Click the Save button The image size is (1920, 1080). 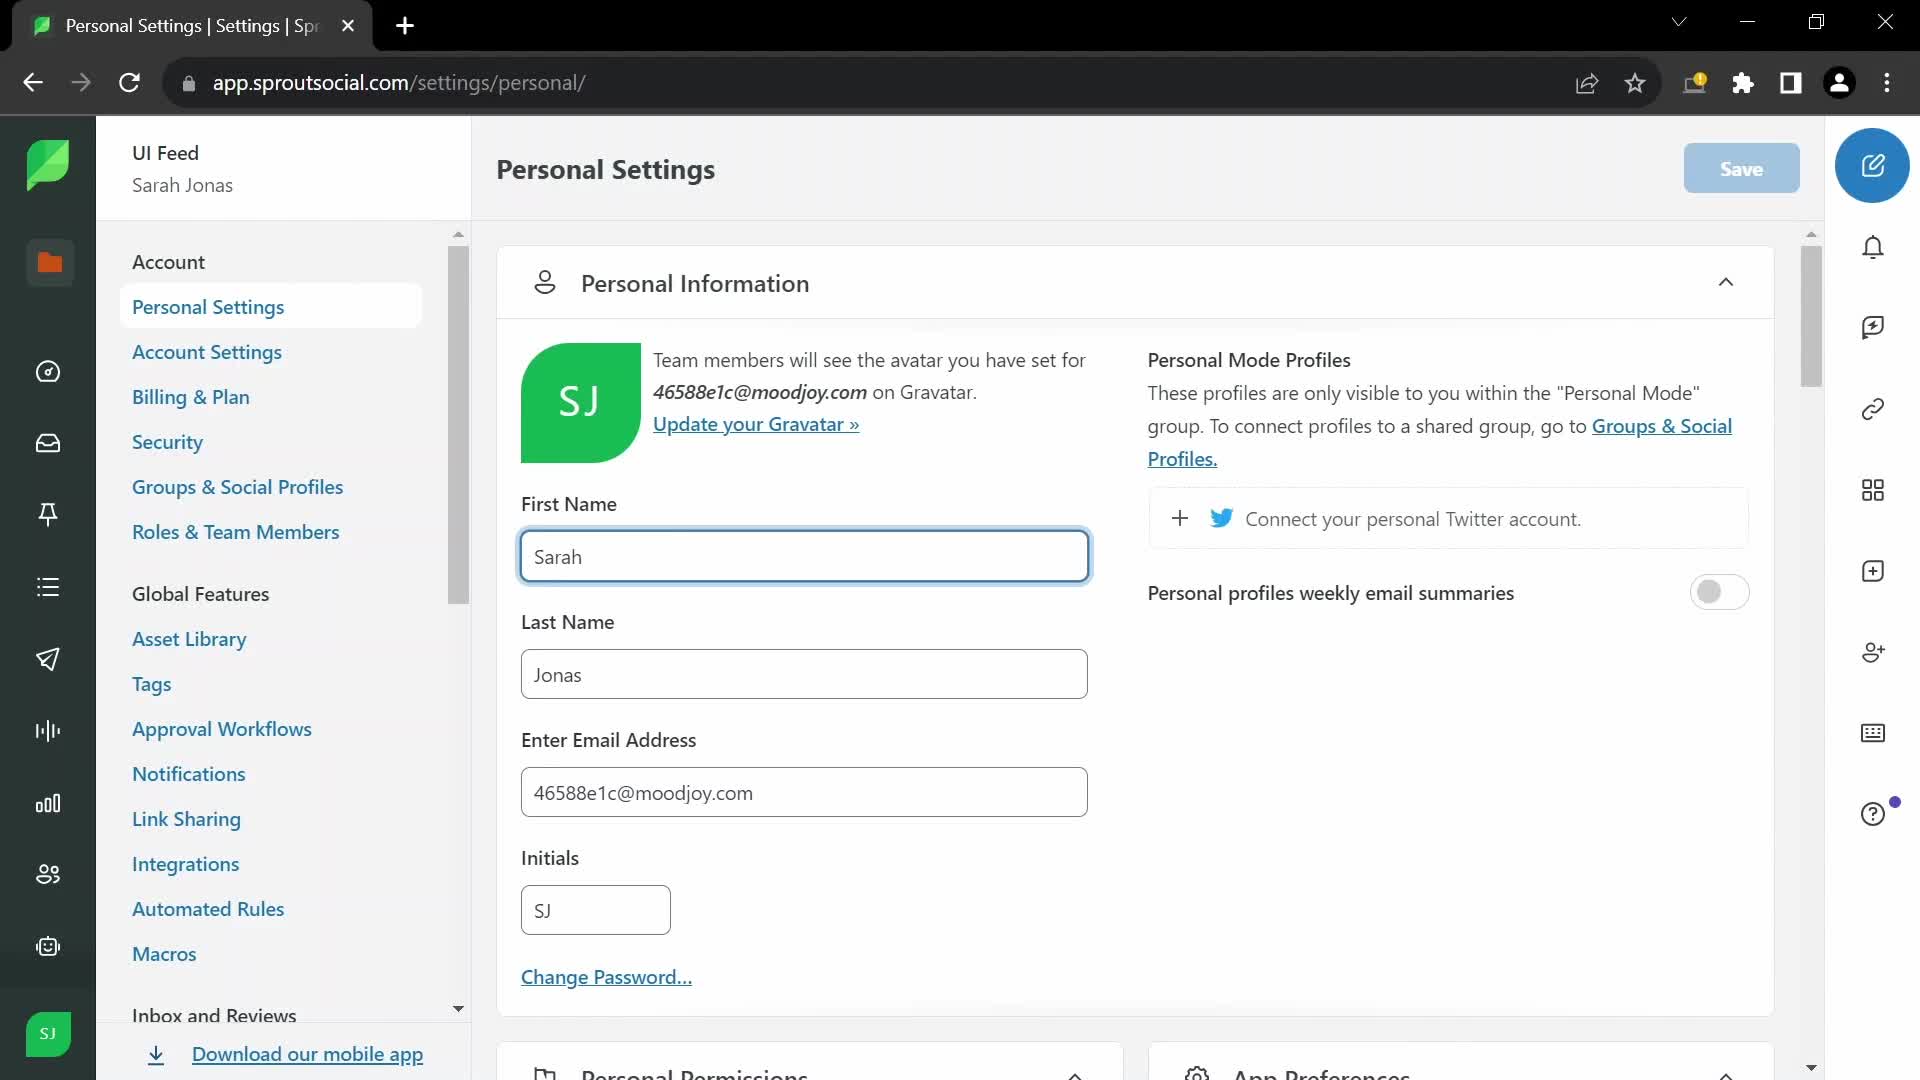pos(1741,167)
